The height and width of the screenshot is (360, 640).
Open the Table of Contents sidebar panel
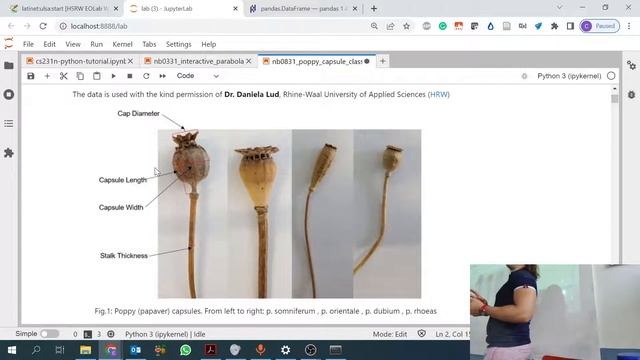pos(9,123)
